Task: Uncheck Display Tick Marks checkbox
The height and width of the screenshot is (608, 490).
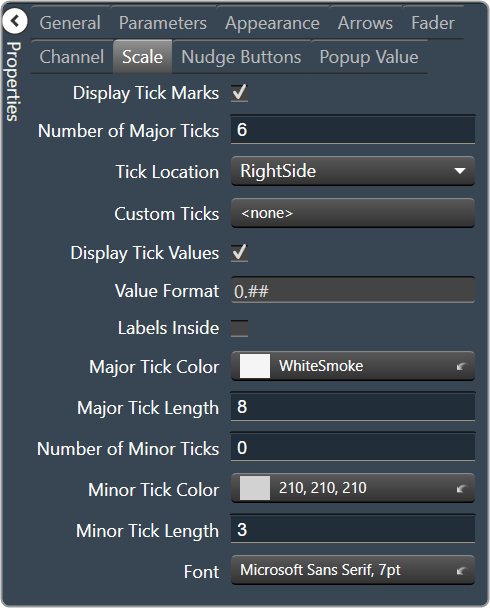Action: pos(239,93)
